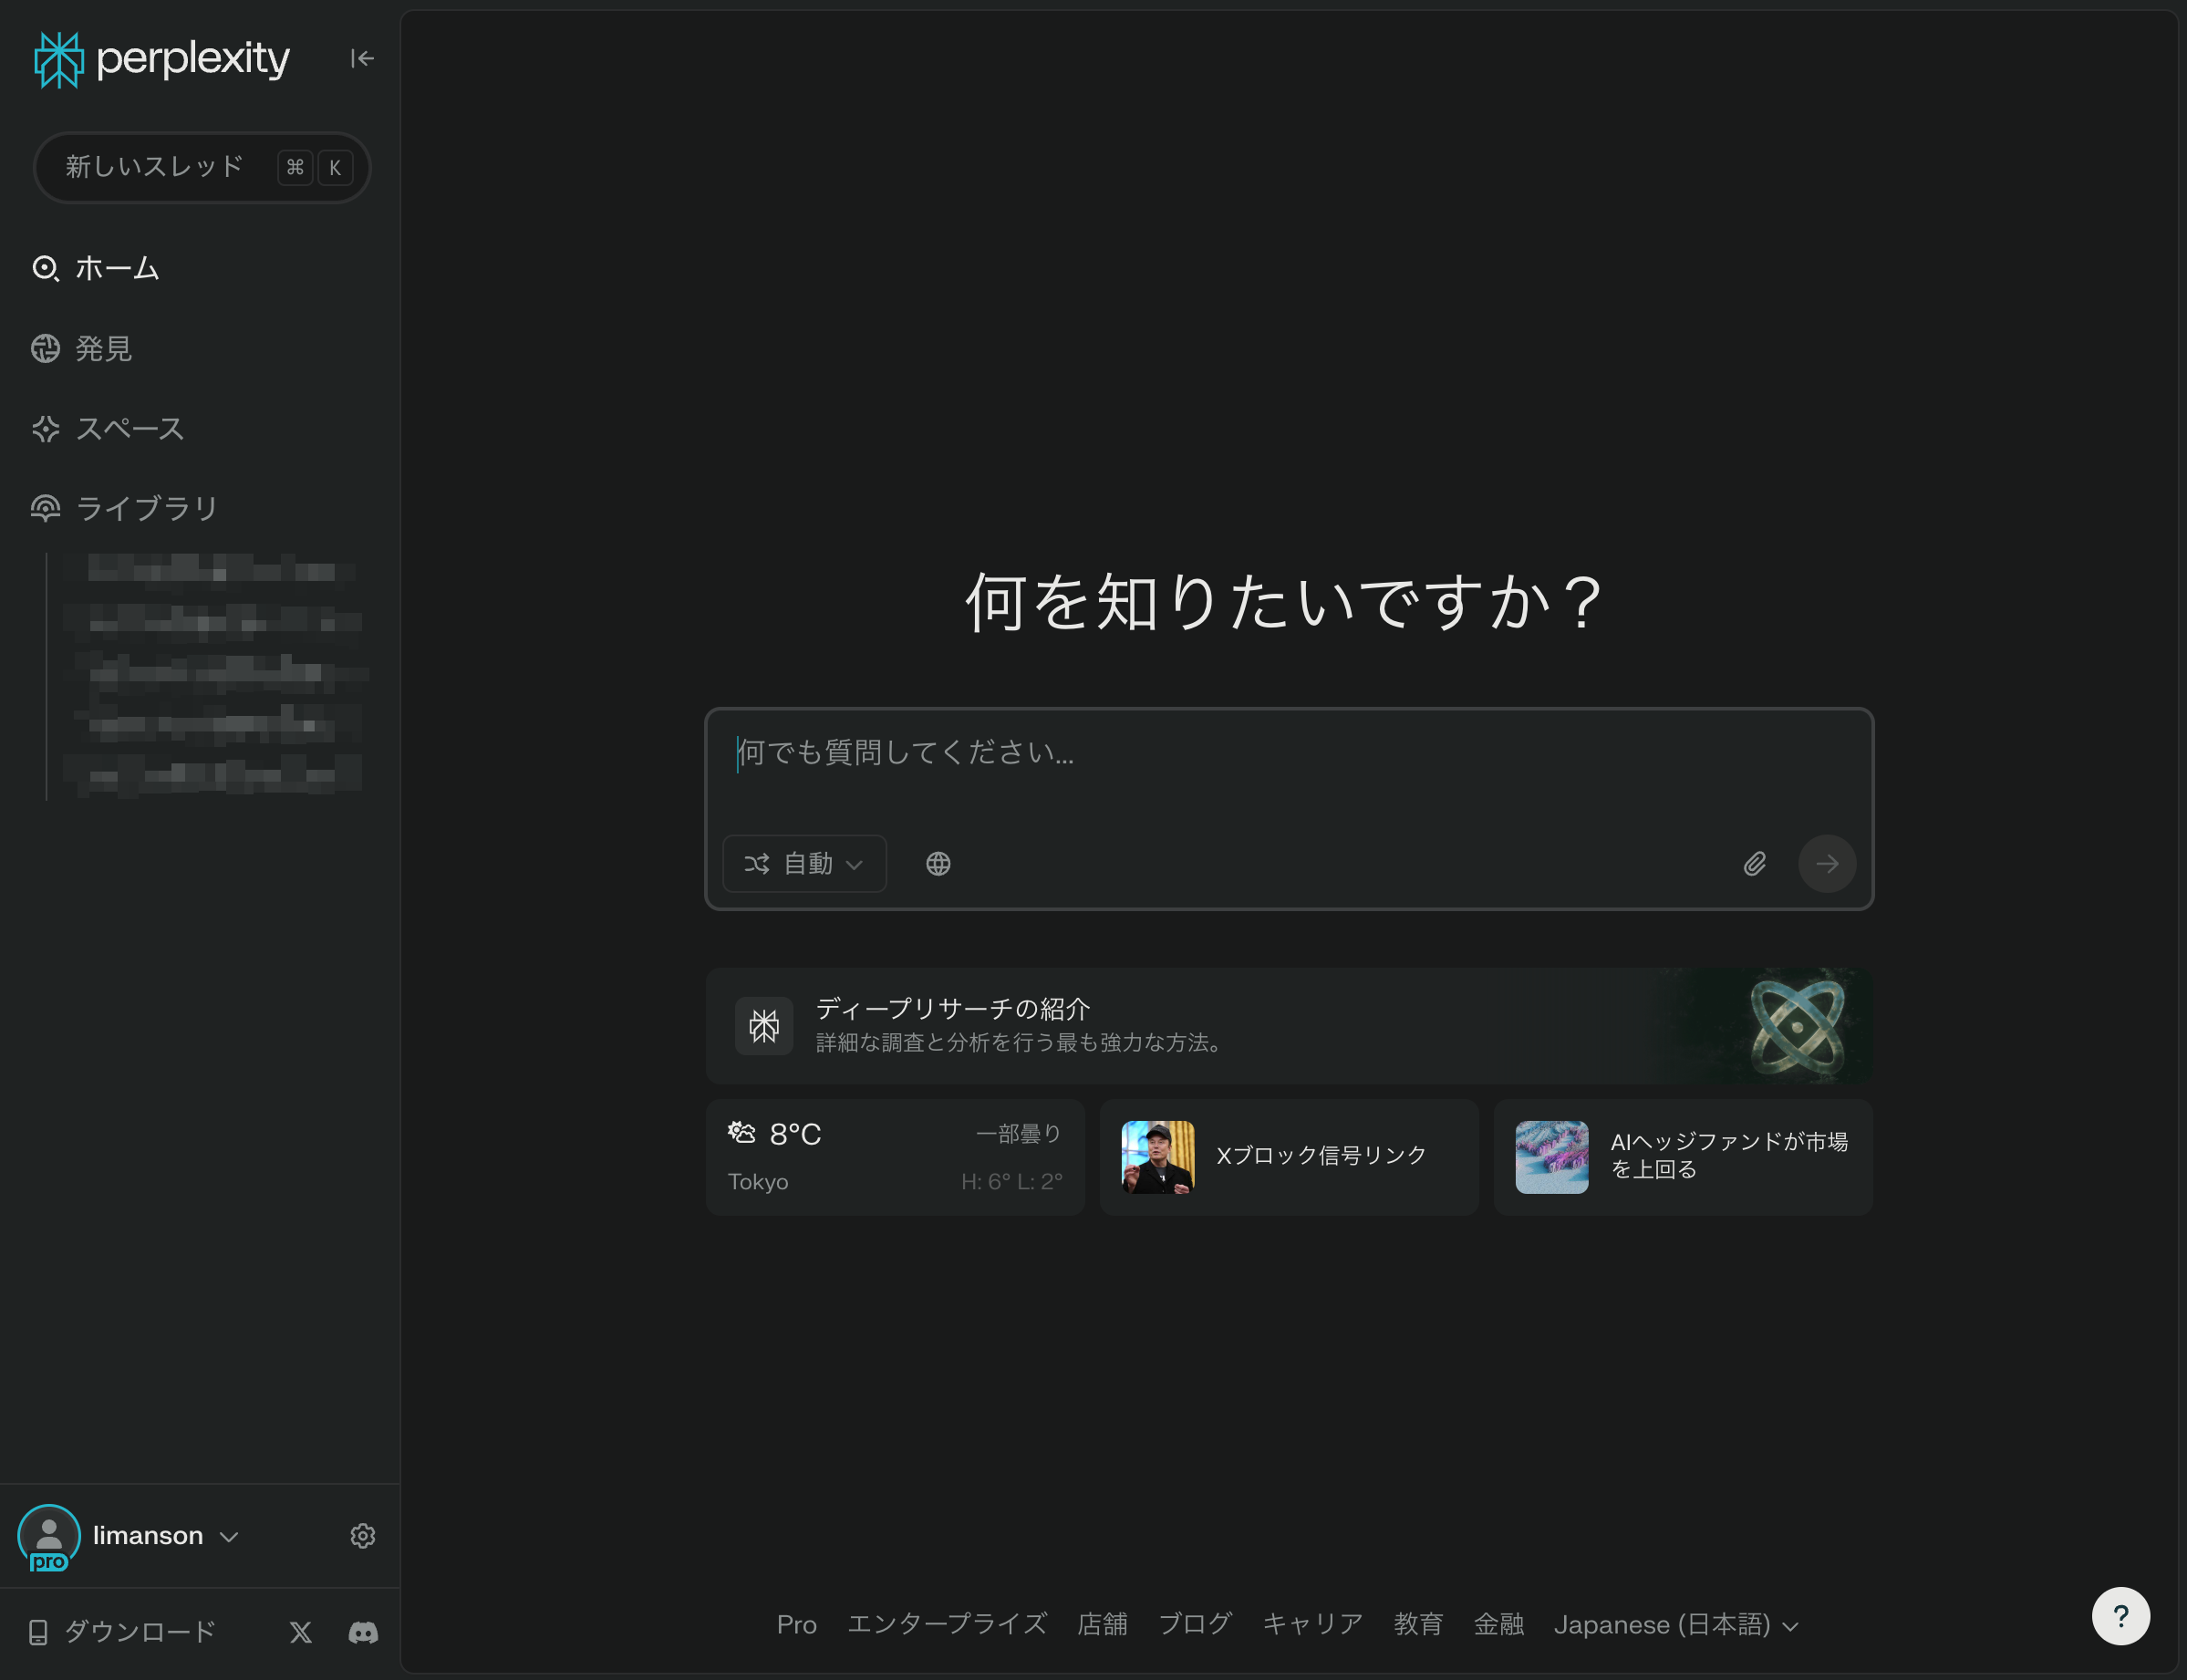Click the user avatar with pro badge
This screenshot has width=2187, height=1680.
pos(48,1537)
